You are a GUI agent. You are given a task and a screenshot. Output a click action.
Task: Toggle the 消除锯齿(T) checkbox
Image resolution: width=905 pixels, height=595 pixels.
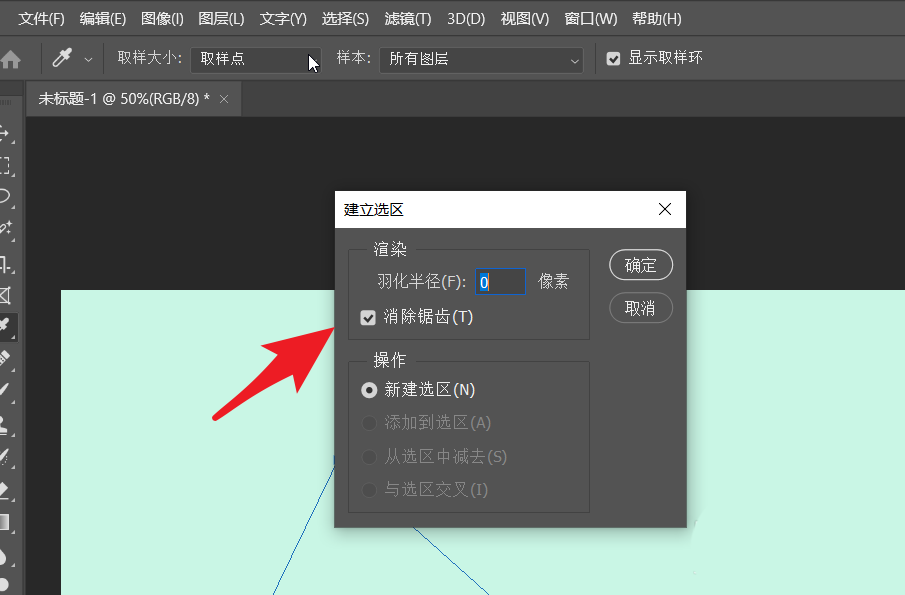tap(368, 317)
